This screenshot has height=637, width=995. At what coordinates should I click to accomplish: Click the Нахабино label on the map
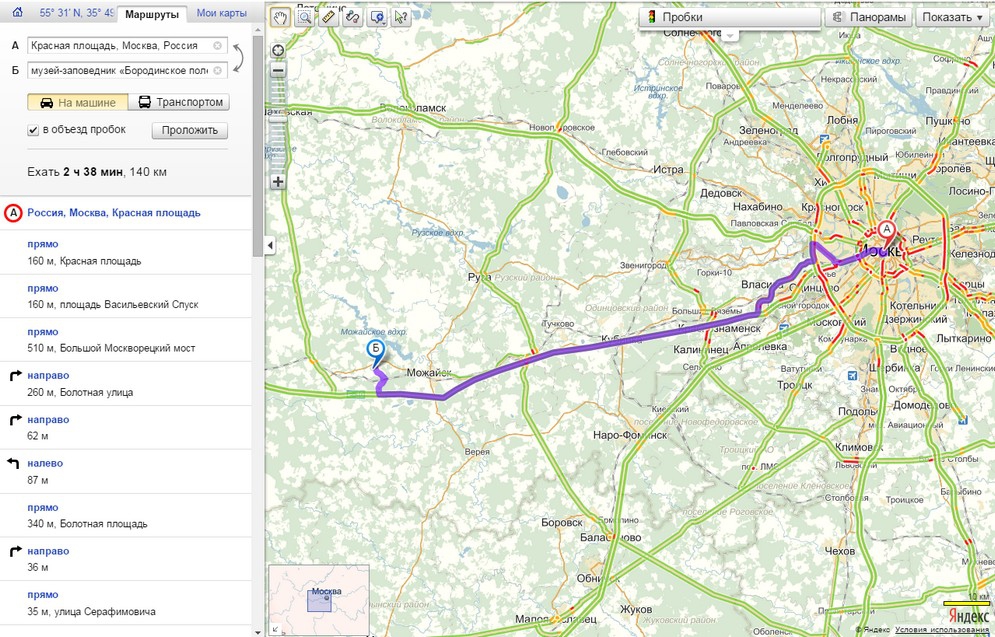pyautogui.click(x=759, y=207)
